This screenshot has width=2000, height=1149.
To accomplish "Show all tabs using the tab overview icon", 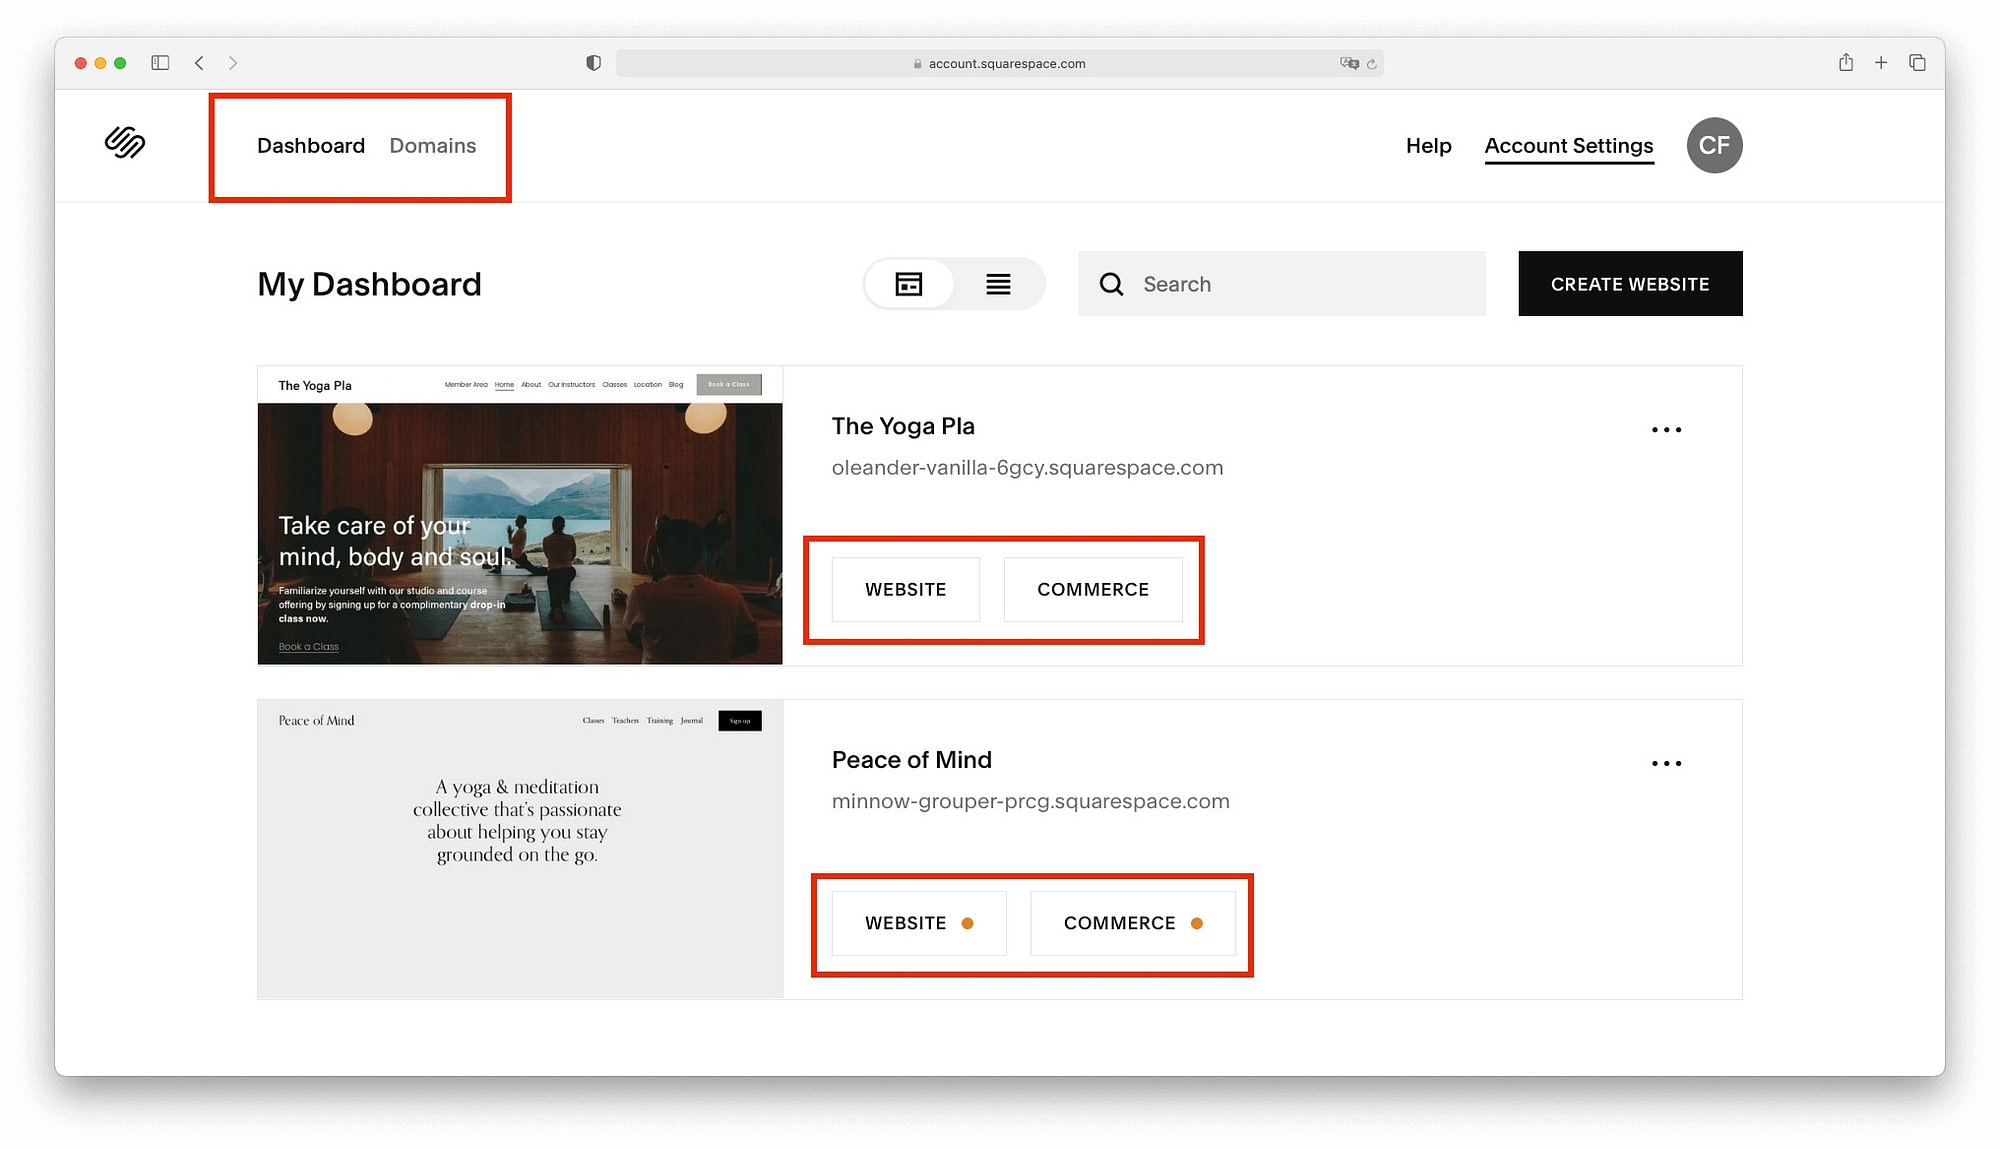I will point(1917,62).
